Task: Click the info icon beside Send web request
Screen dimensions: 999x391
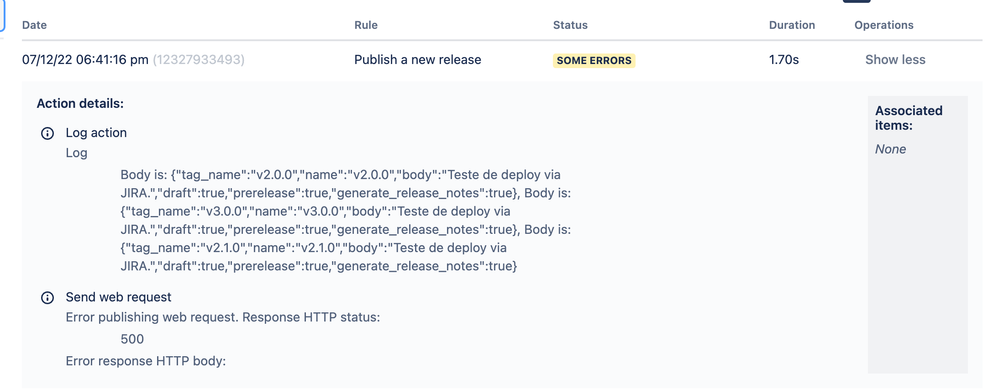Action: [x=47, y=298]
